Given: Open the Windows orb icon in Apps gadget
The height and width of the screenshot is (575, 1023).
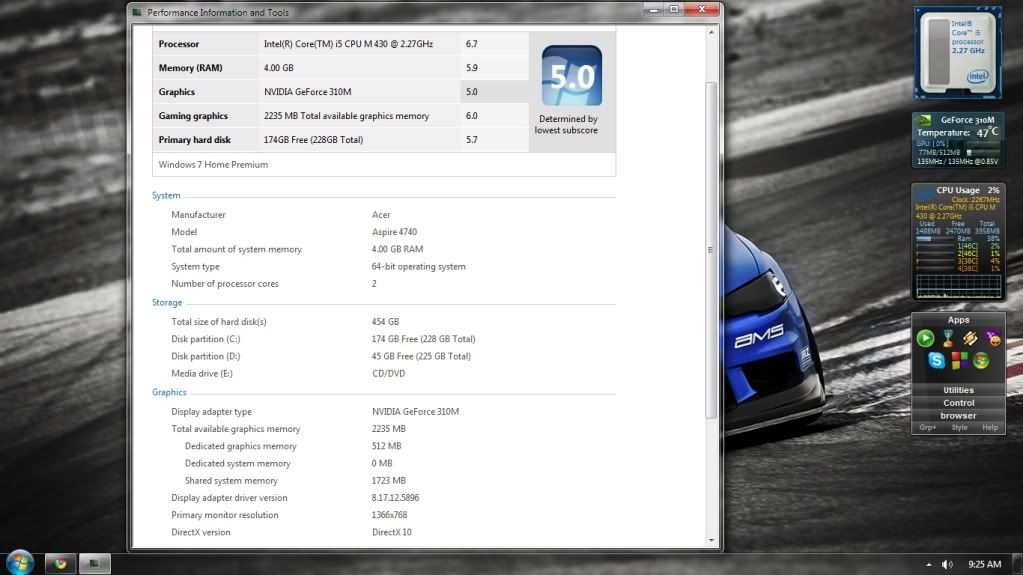Looking at the screenshot, I should tap(981, 361).
